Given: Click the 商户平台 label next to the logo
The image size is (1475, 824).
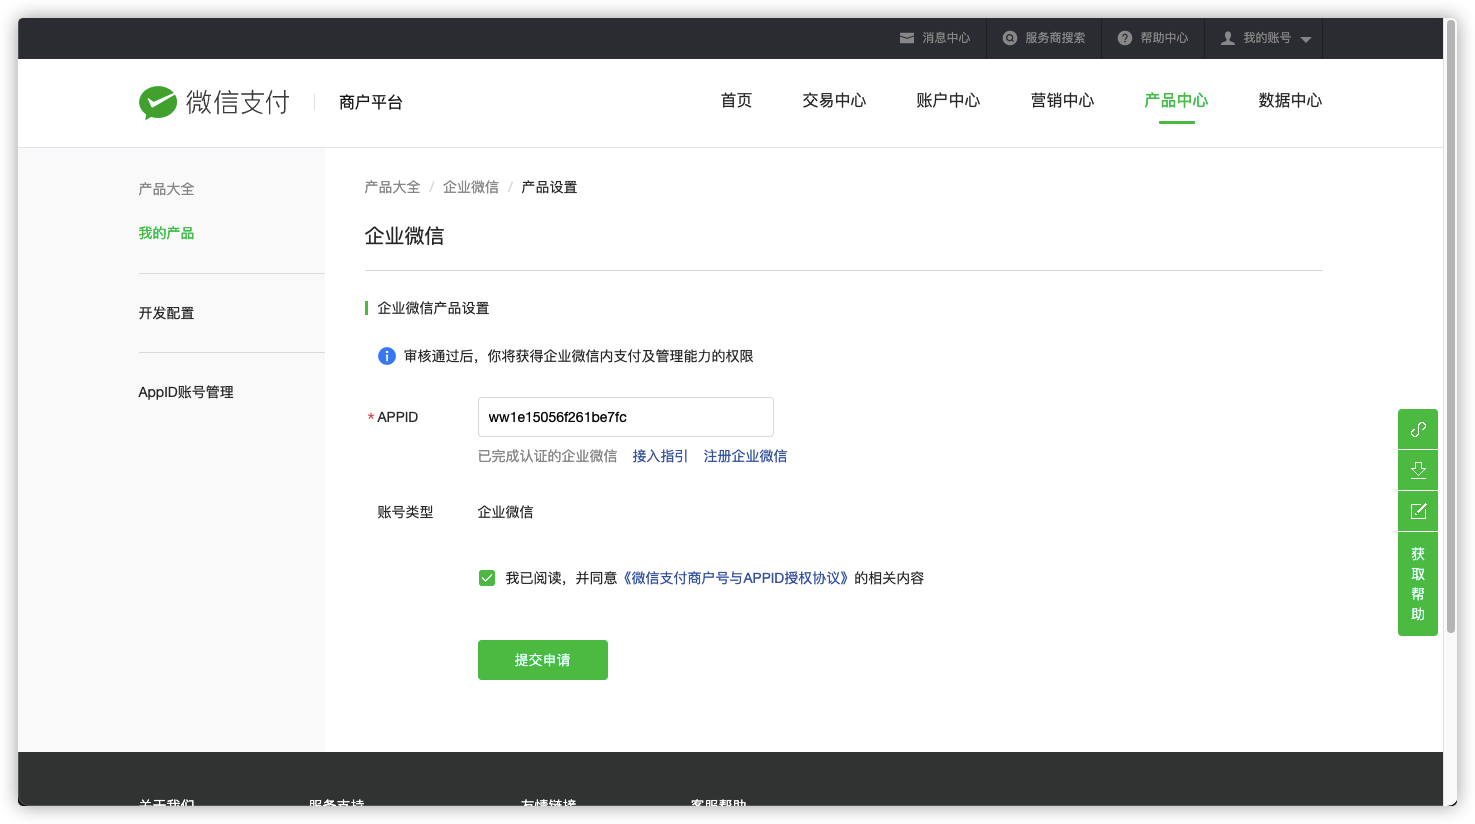Looking at the screenshot, I should click(x=370, y=102).
